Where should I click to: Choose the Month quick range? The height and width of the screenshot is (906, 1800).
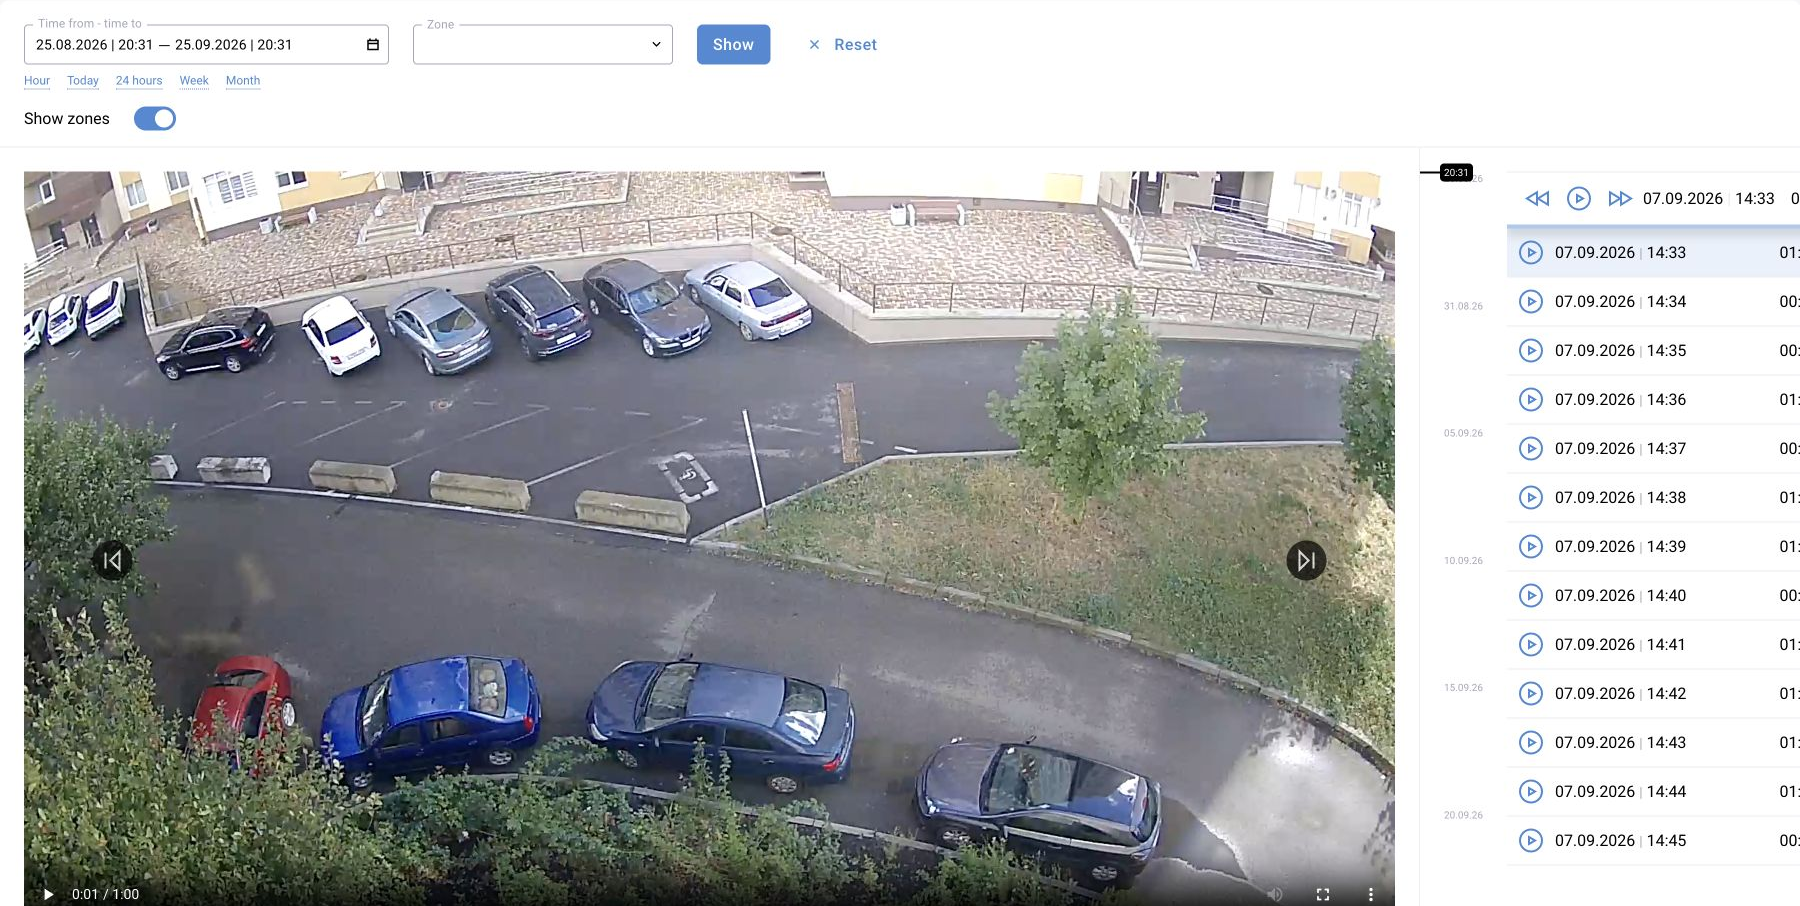coord(243,81)
